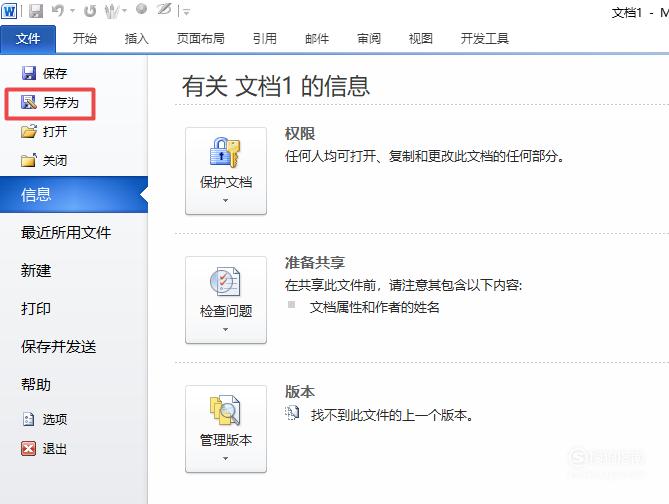Select 帮助 in the sidebar
The height and width of the screenshot is (504, 669).
[x=36, y=385]
